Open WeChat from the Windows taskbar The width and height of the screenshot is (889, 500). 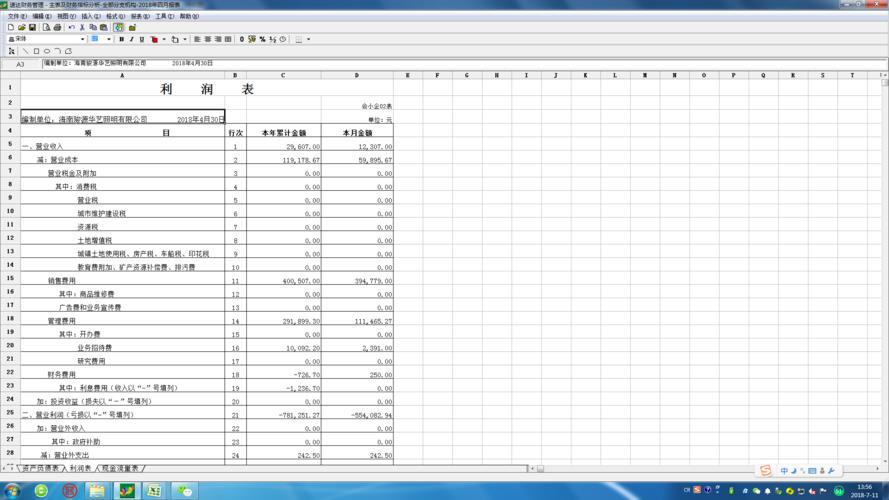click(x=184, y=491)
